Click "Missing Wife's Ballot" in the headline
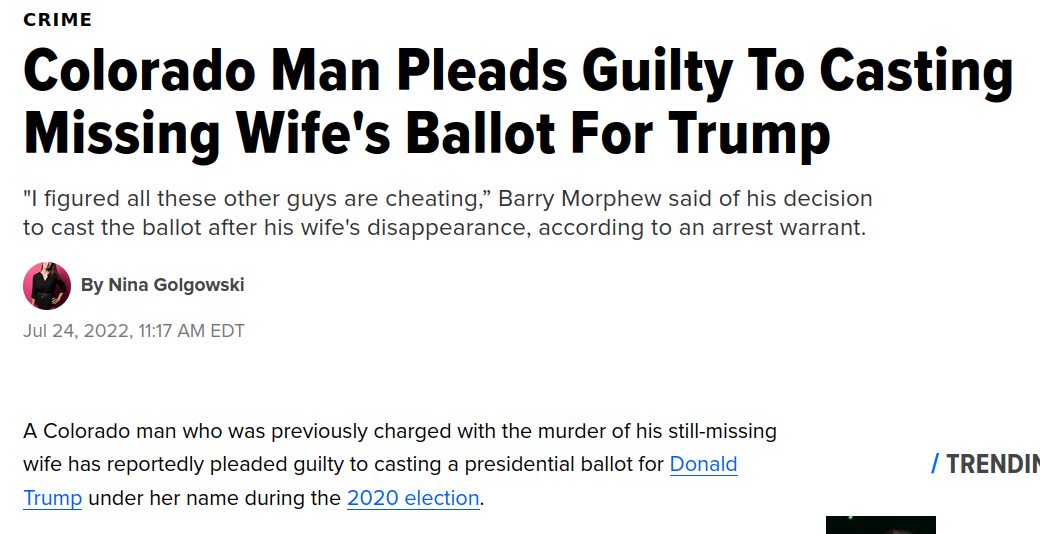The width and height of the screenshot is (1040, 534). pyautogui.click(x=289, y=133)
